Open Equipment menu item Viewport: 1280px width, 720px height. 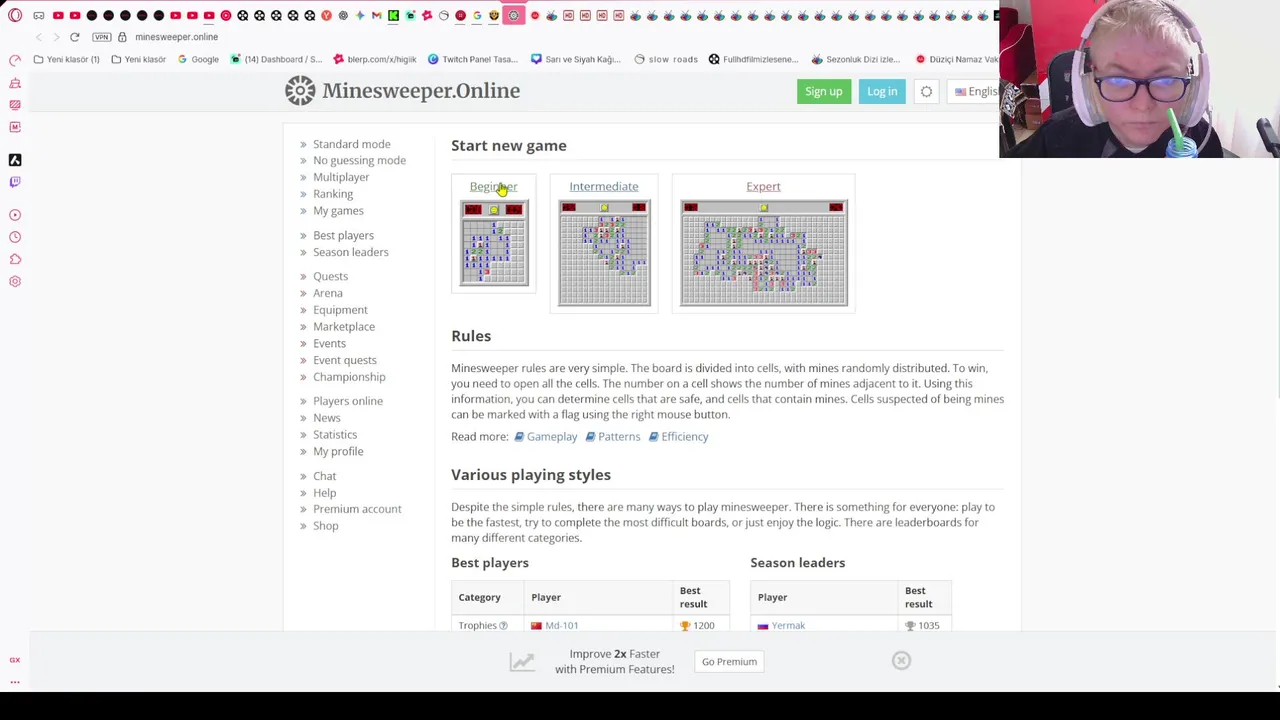tap(340, 310)
